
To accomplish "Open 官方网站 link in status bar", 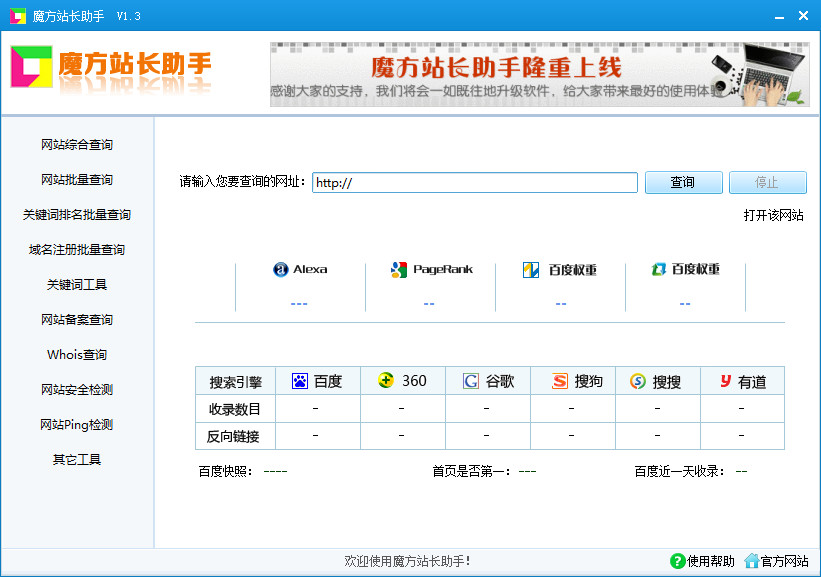I will [x=784, y=561].
